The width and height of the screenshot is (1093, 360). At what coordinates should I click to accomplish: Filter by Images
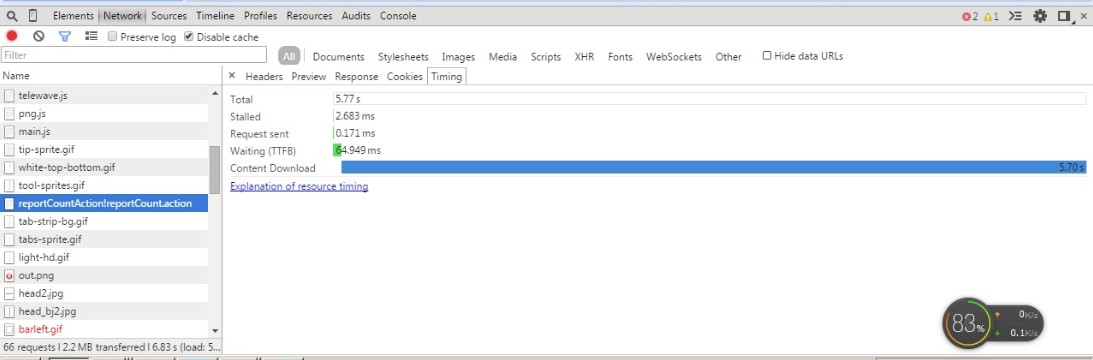pyautogui.click(x=458, y=57)
